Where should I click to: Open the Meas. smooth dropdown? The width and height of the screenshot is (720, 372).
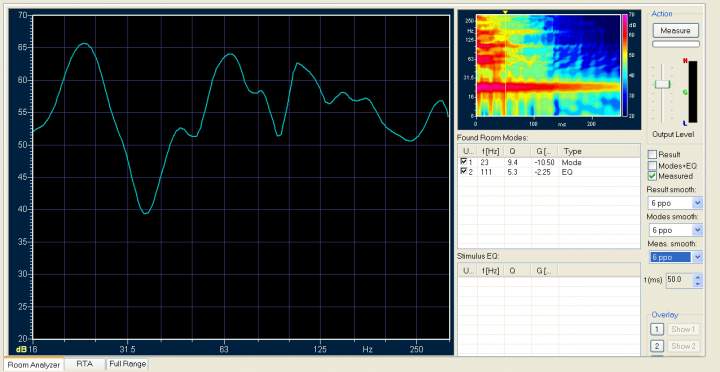coord(698,257)
